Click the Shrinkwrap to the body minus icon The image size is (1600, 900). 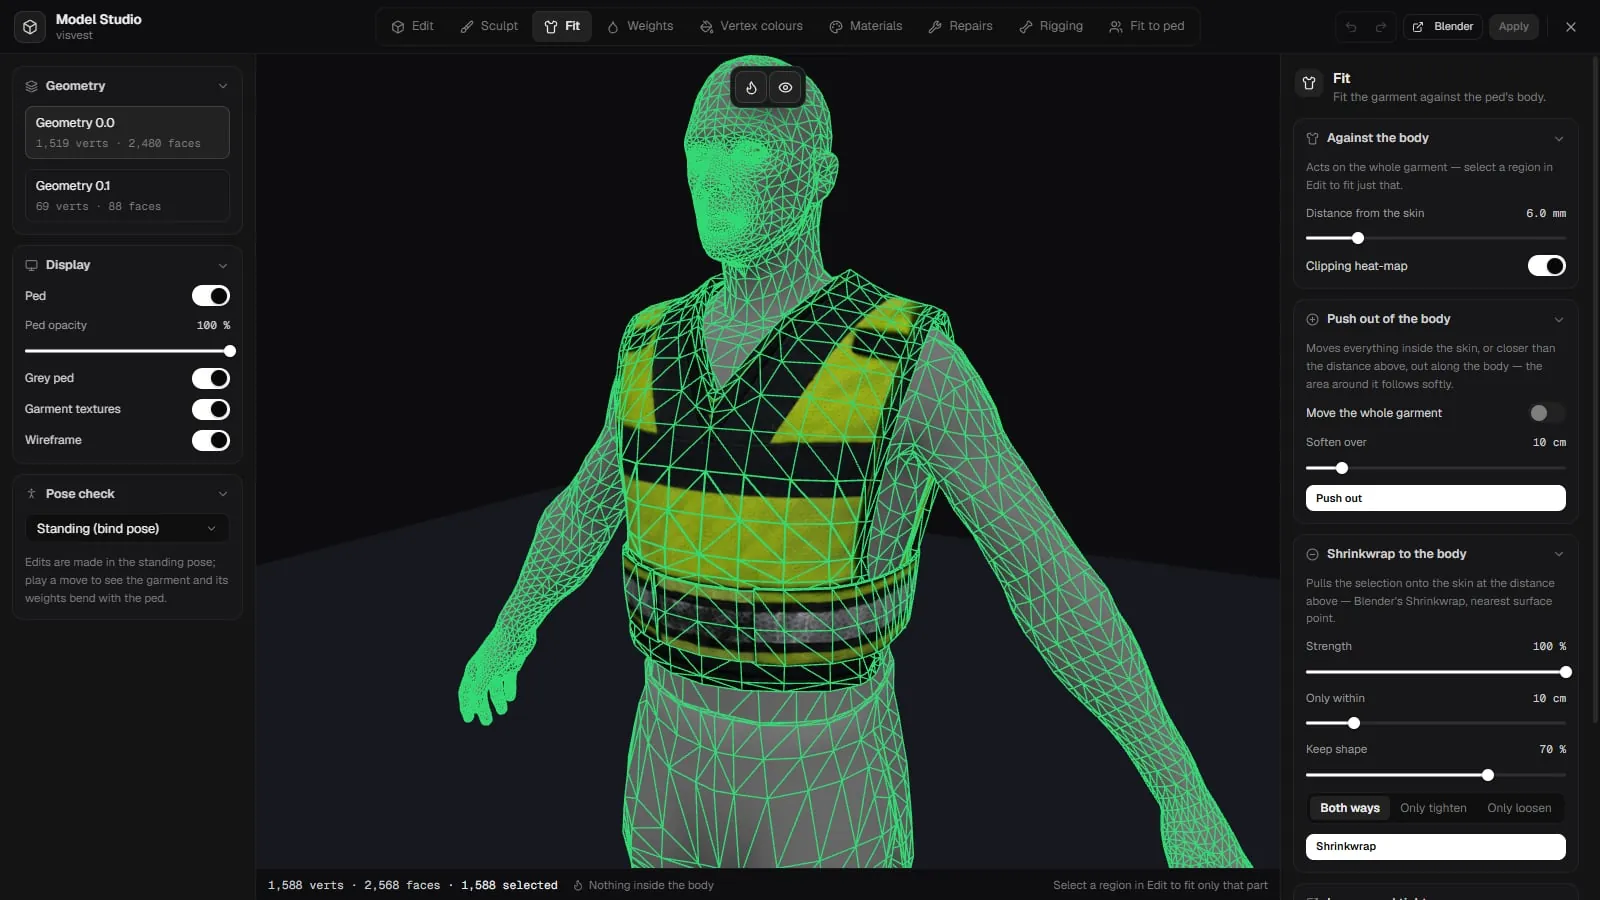(1312, 554)
